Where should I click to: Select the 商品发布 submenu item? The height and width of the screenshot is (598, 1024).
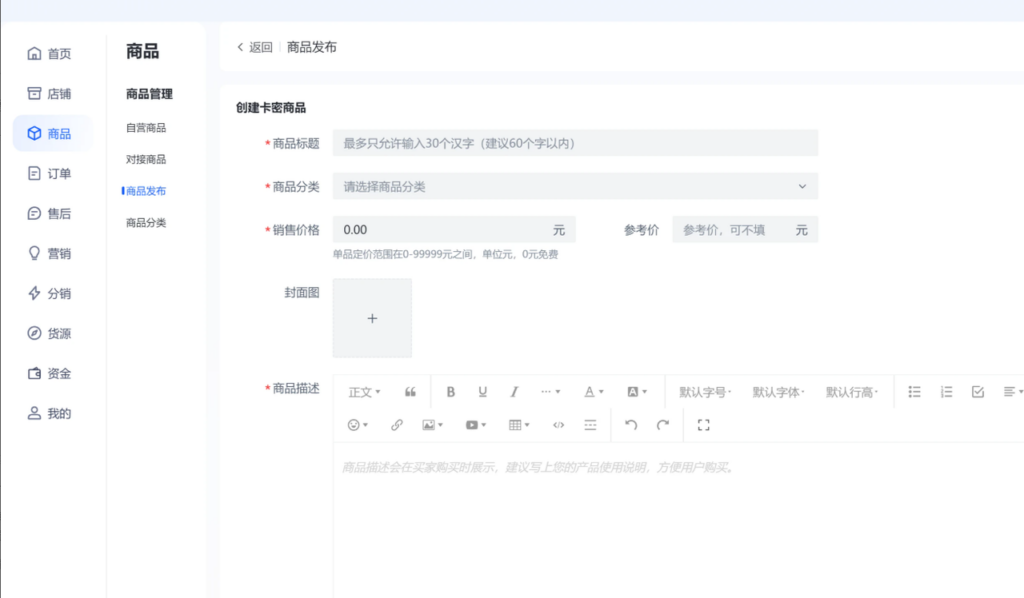[146, 191]
